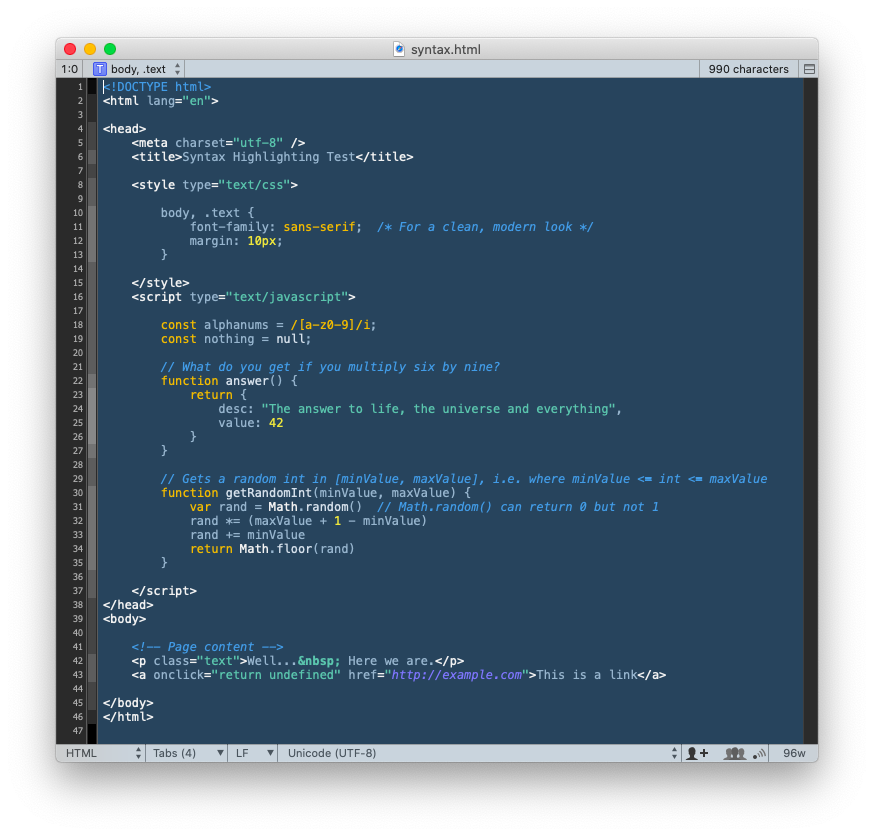Click the closing </html> tag
This screenshot has height=836, width=874.
pyautogui.click(x=128, y=717)
